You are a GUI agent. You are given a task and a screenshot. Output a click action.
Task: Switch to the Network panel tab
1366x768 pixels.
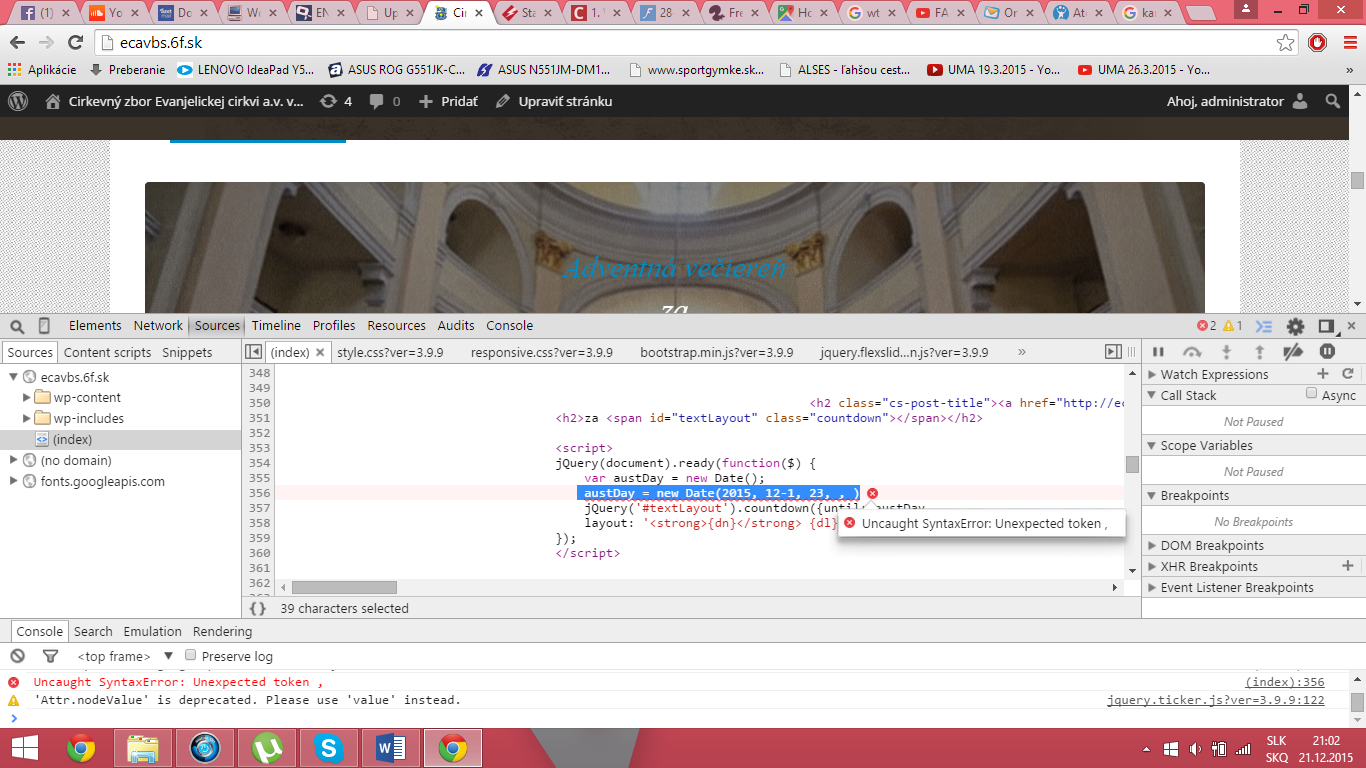(158, 326)
